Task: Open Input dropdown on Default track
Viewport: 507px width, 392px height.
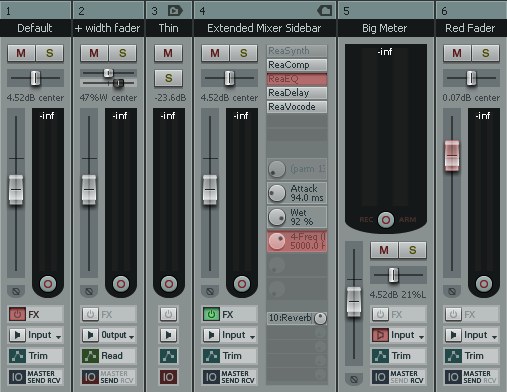Action: (45, 335)
